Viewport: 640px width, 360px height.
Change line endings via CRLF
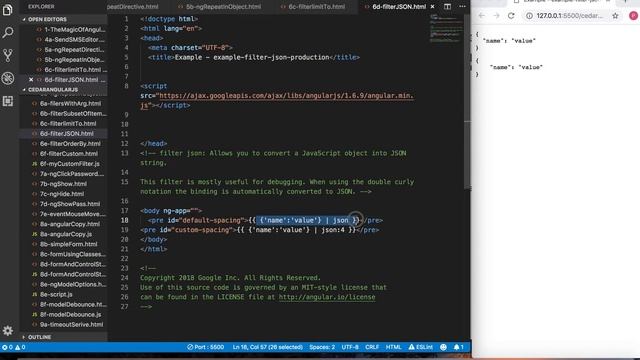[372, 347]
